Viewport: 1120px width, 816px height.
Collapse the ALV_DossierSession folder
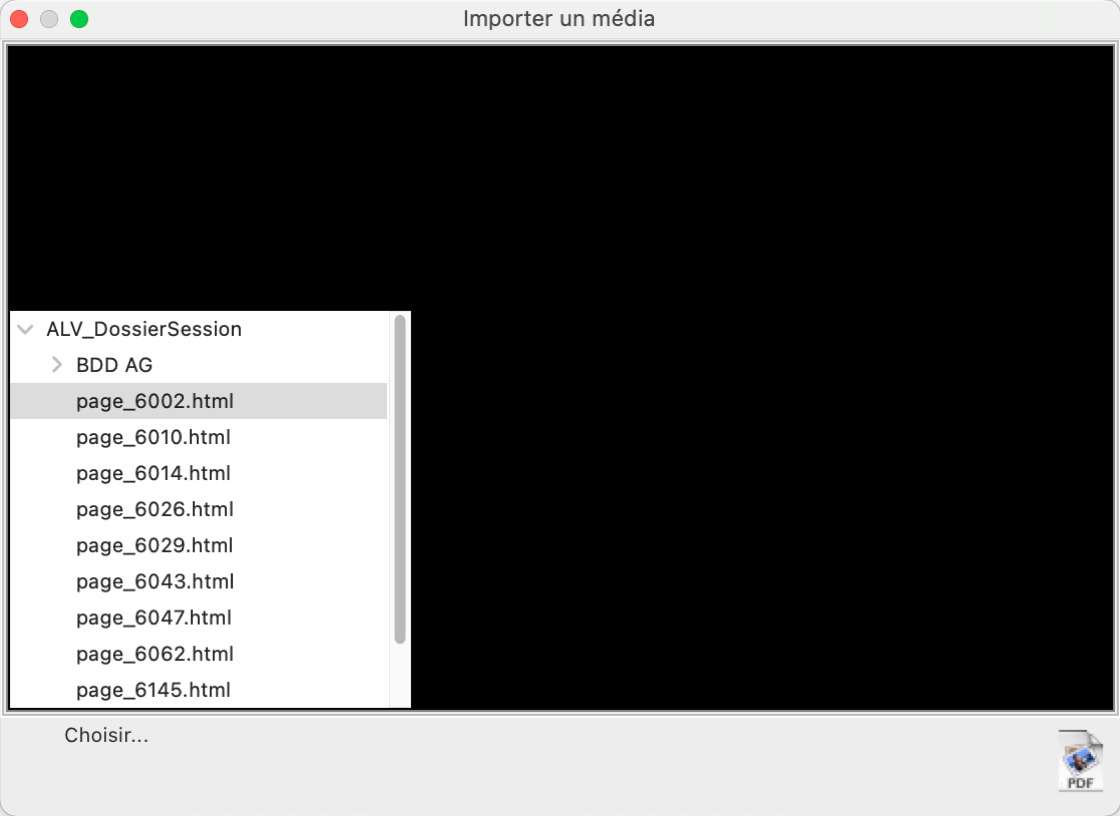26,329
